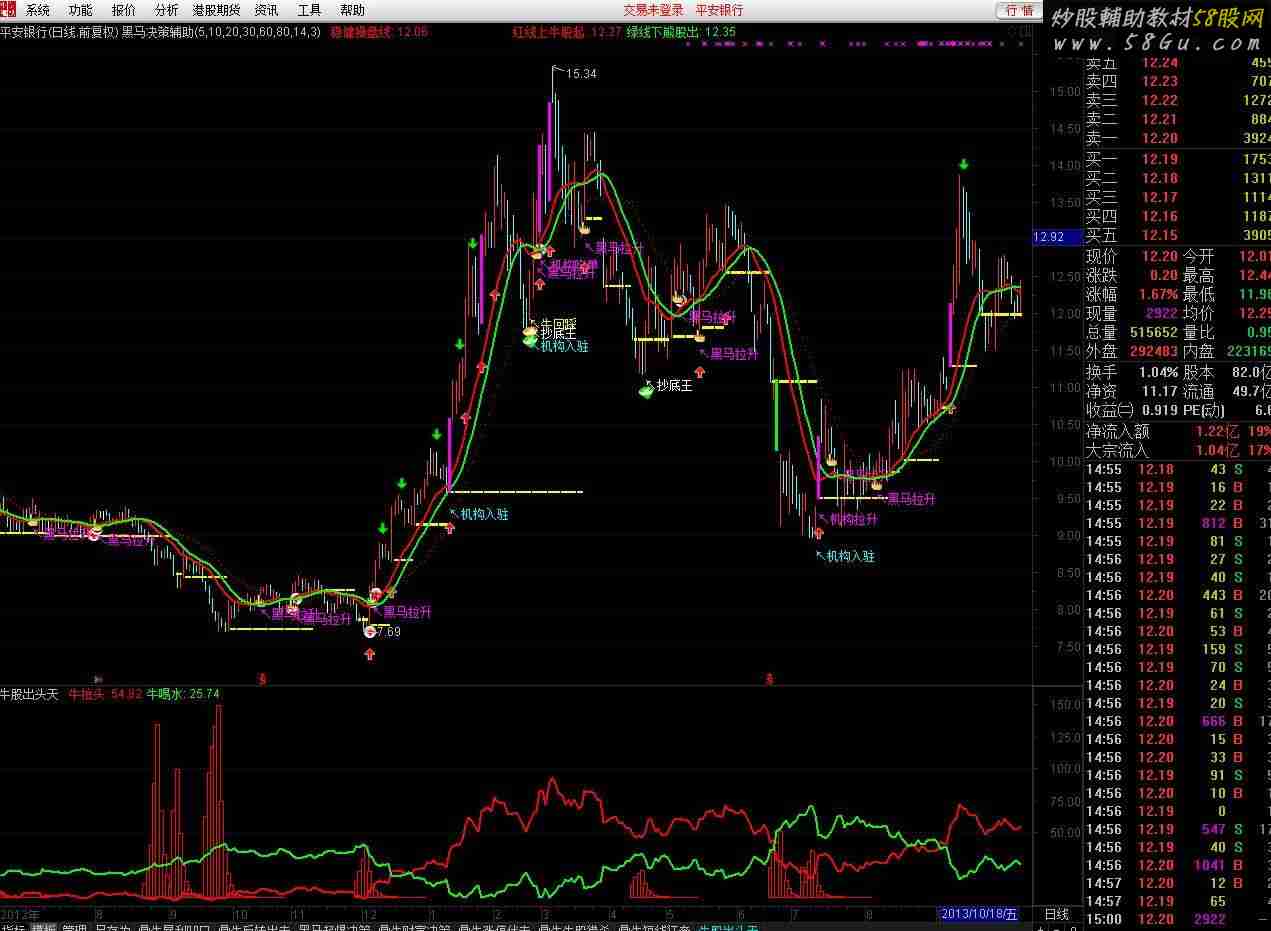Select the 买四 12.16 order book row
Viewport: 1271px width, 931px height.
pos(1178,216)
